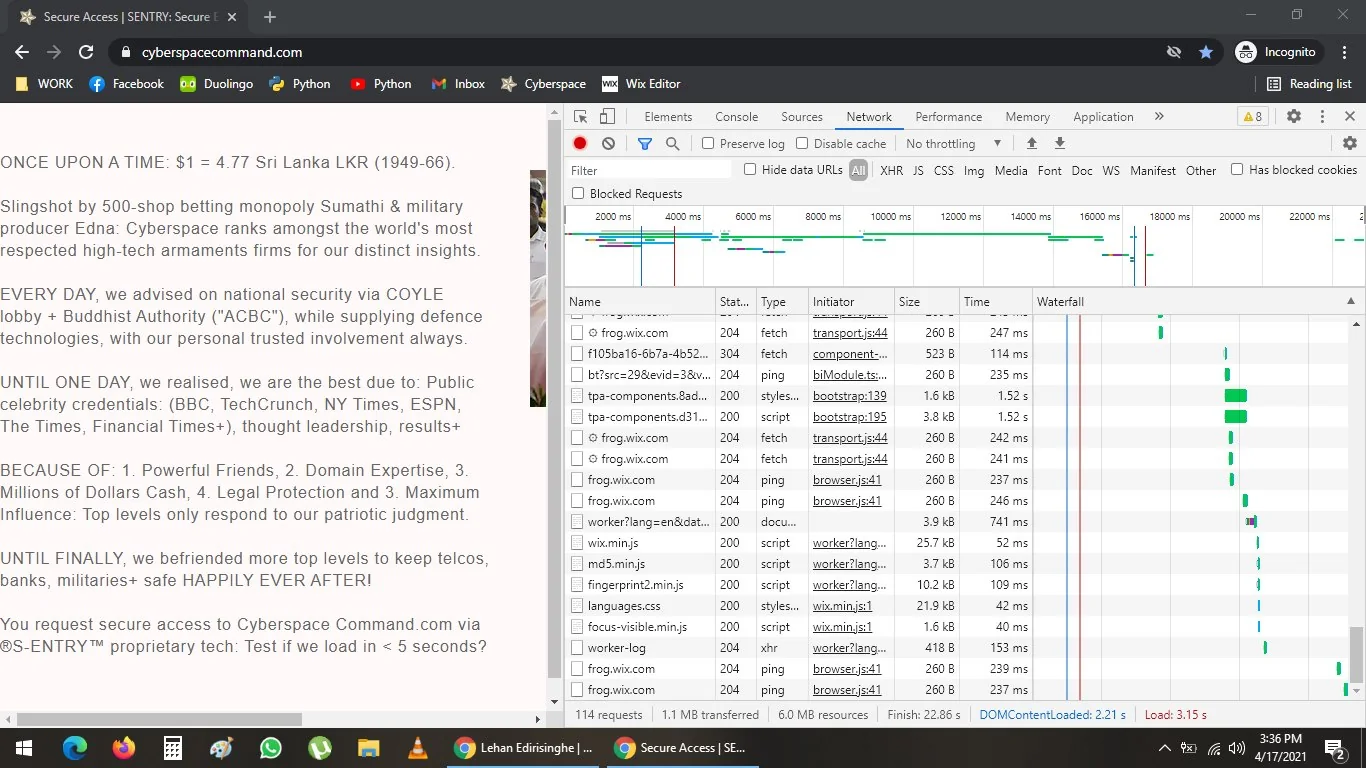
Task: Open the Facebook bookmark
Action: (126, 84)
